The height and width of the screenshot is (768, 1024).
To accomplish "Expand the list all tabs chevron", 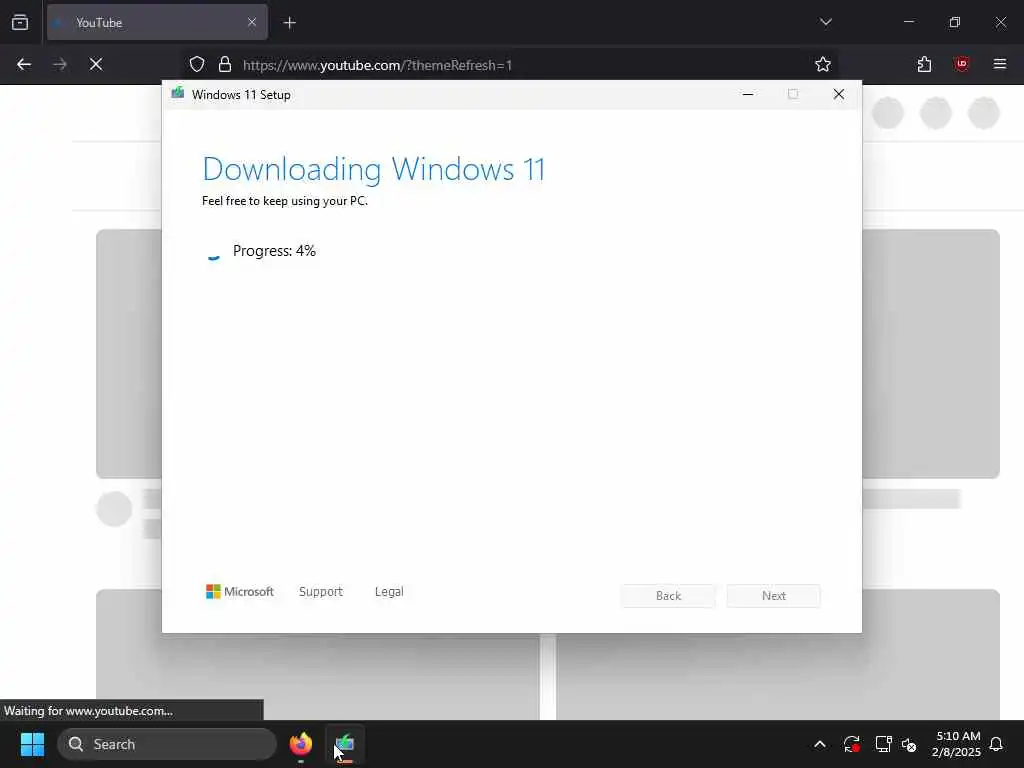I will pyautogui.click(x=825, y=22).
